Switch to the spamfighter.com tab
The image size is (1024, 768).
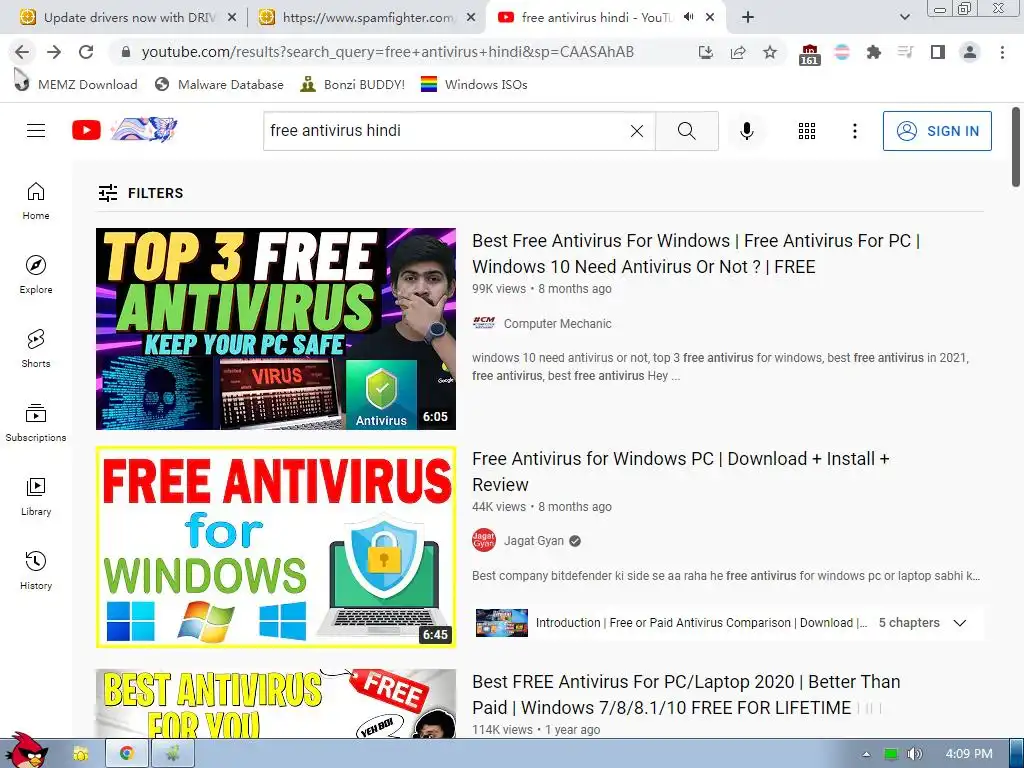pyautogui.click(x=366, y=18)
